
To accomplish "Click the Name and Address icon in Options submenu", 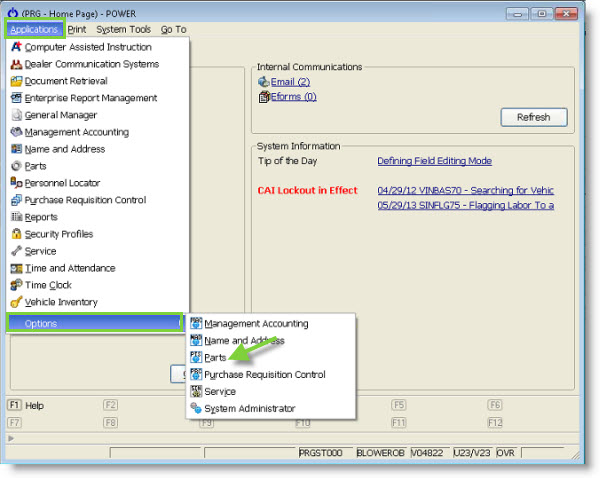I will point(196,340).
